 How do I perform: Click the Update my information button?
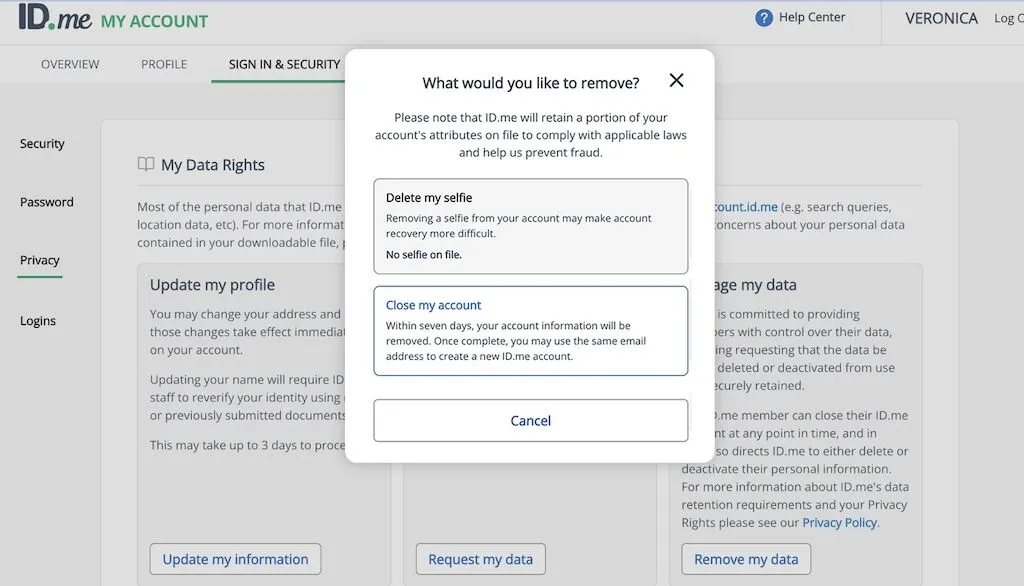click(x=234, y=559)
